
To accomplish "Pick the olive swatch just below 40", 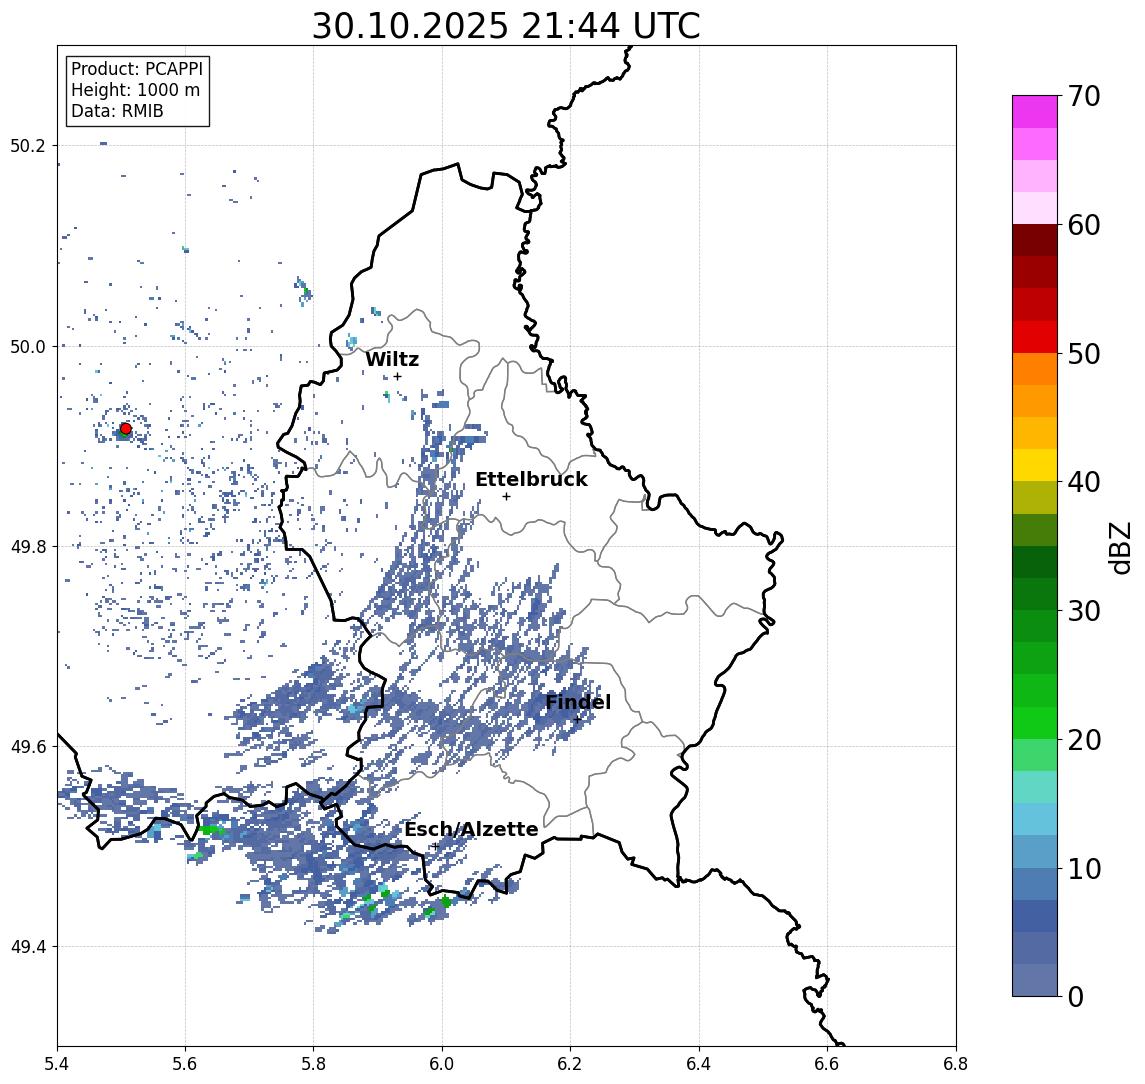I will tap(1035, 498).
